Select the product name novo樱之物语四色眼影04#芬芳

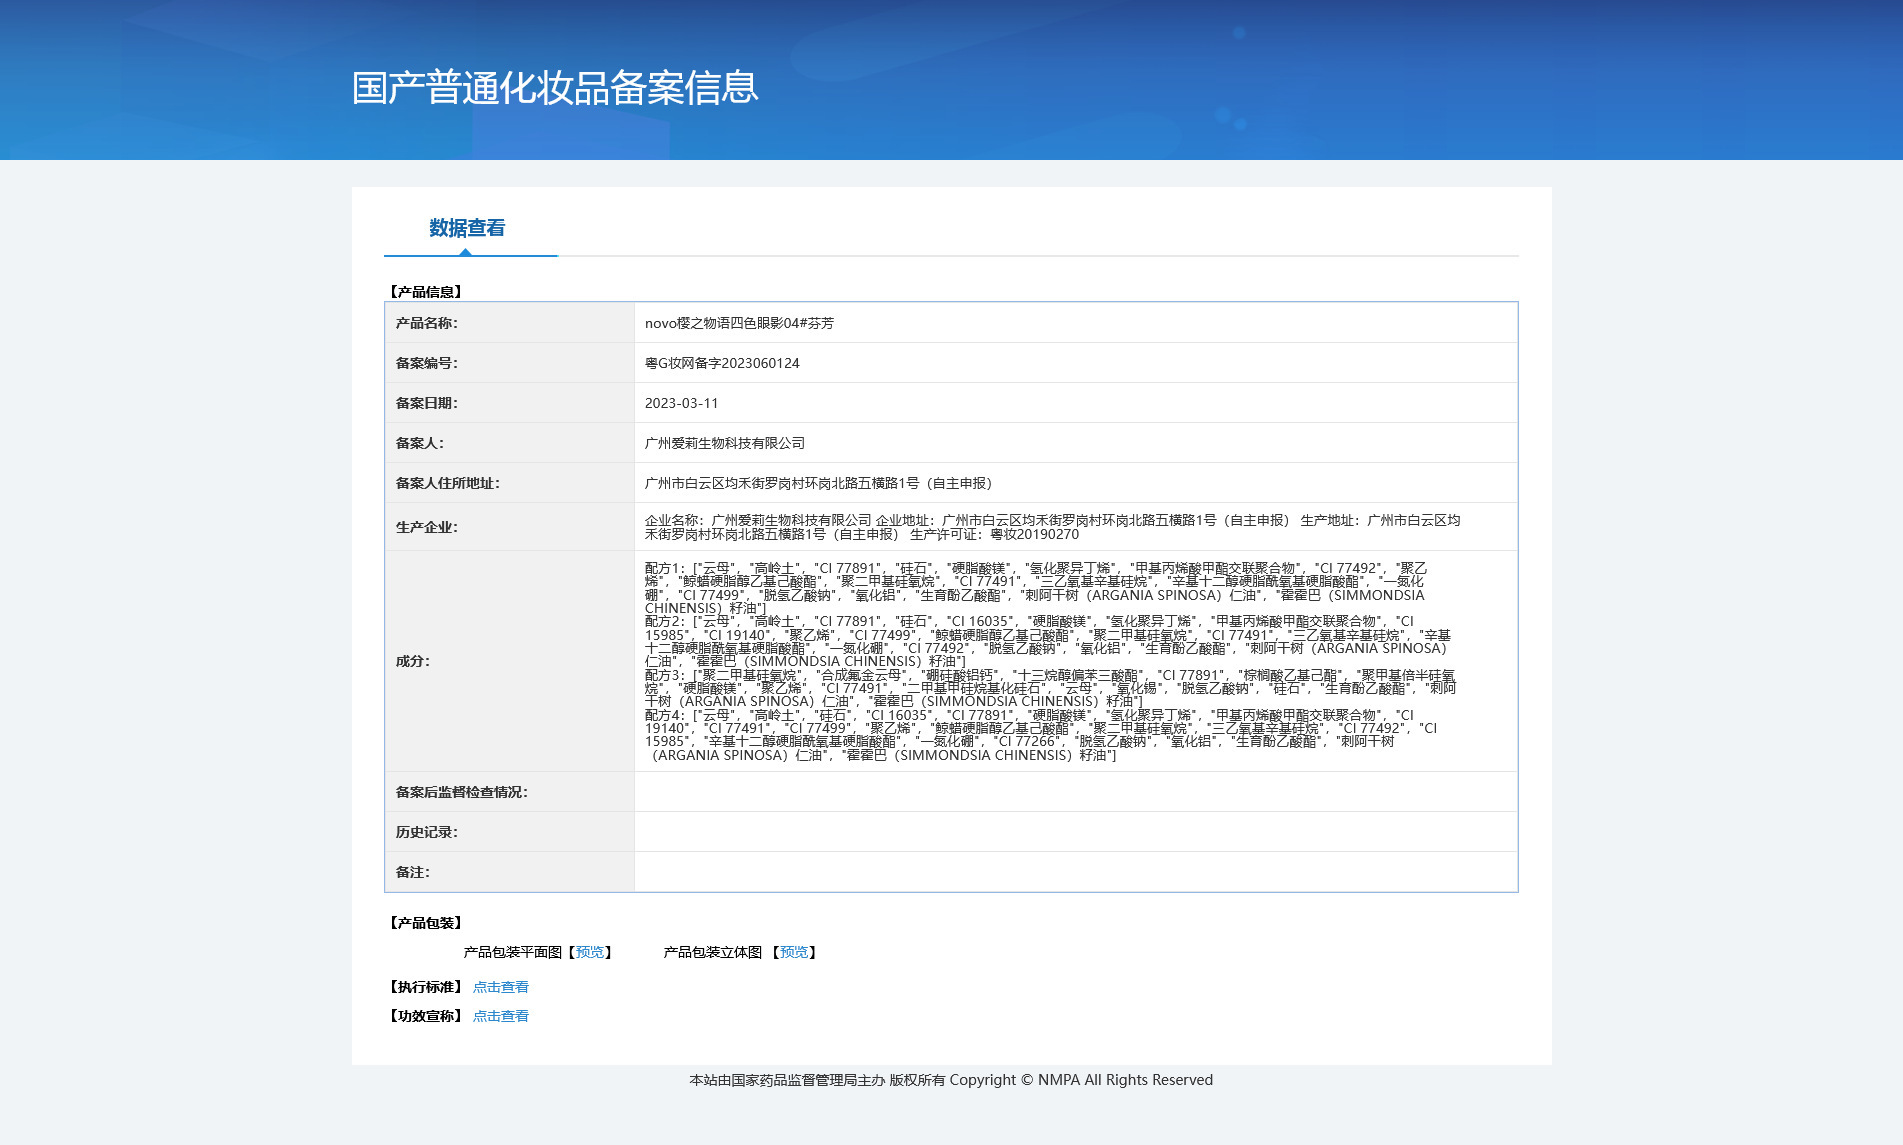point(739,323)
